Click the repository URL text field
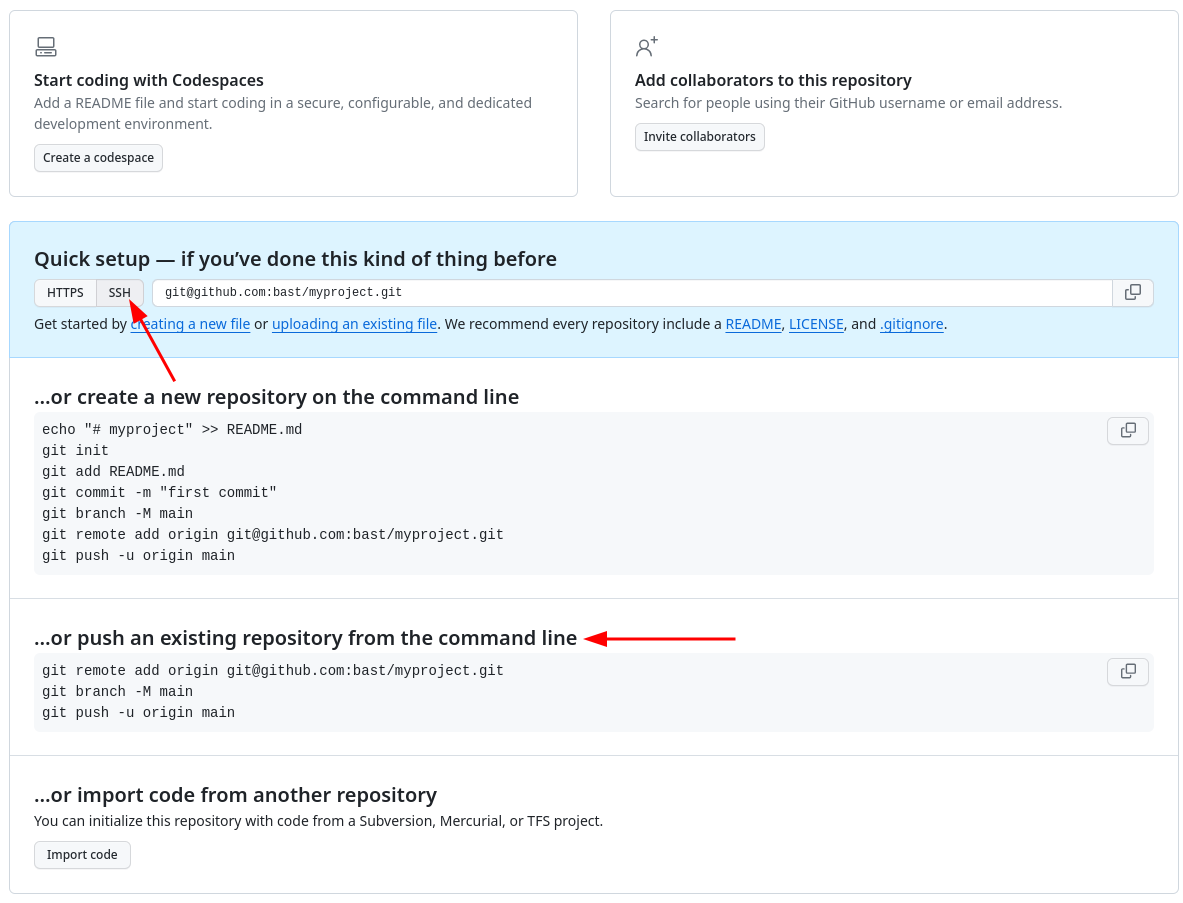Screen dimensions: 1183x903 (631, 293)
